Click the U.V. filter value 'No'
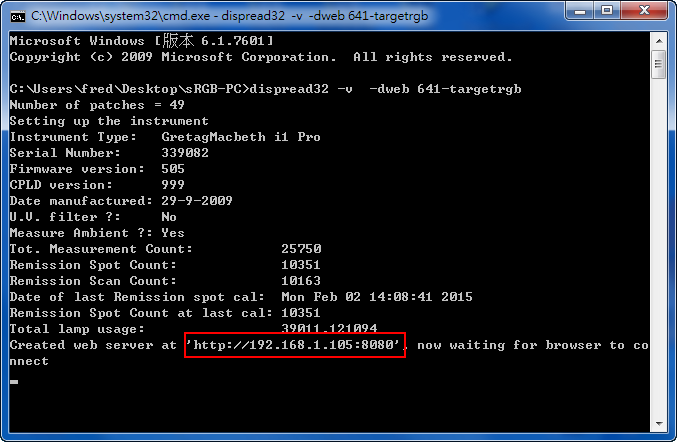Screen dimensions: 677x442 click(x=169, y=217)
